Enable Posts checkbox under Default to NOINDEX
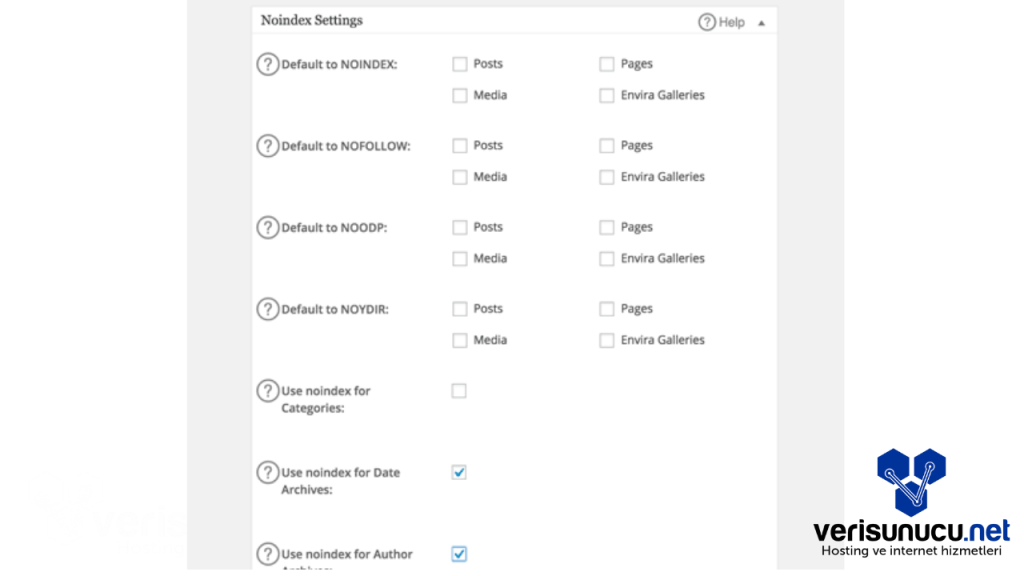The image size is (1024, 576). point(460,64)
